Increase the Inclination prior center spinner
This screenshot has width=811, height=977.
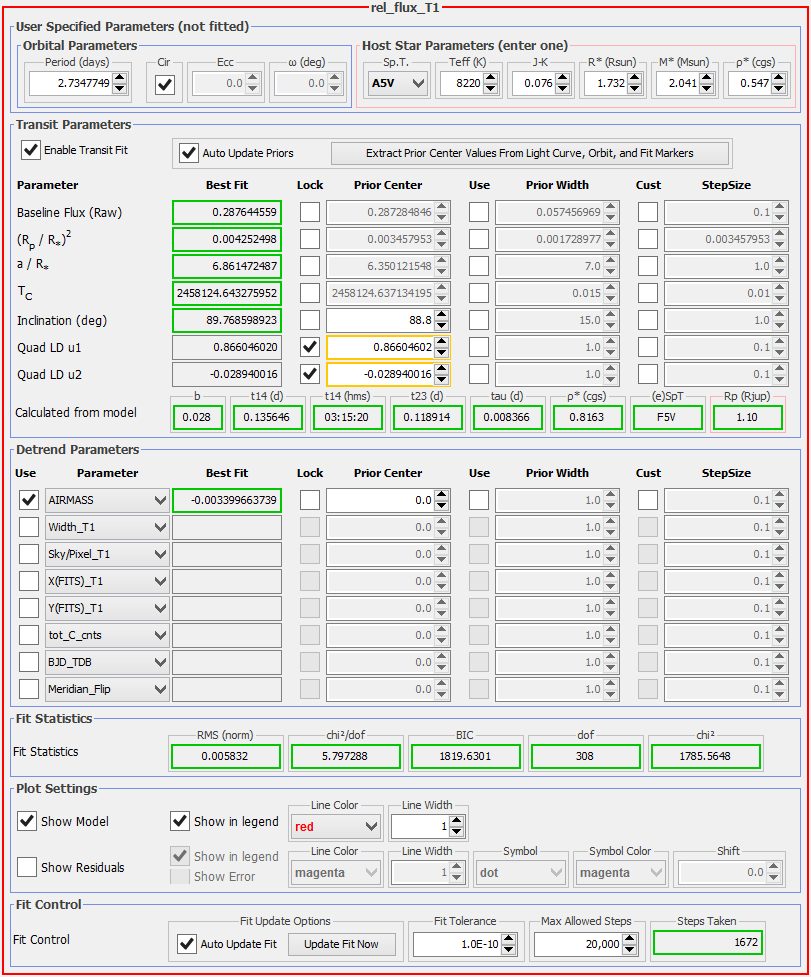442,316
